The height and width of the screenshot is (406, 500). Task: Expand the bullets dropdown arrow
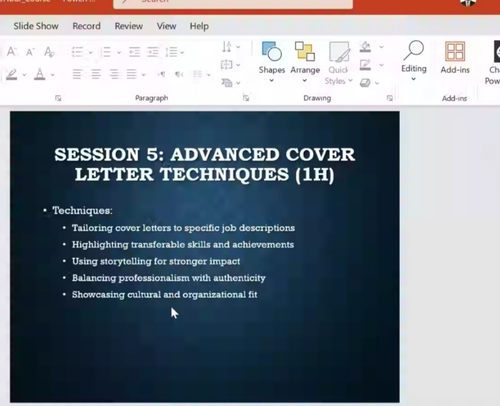pos(91,52)
